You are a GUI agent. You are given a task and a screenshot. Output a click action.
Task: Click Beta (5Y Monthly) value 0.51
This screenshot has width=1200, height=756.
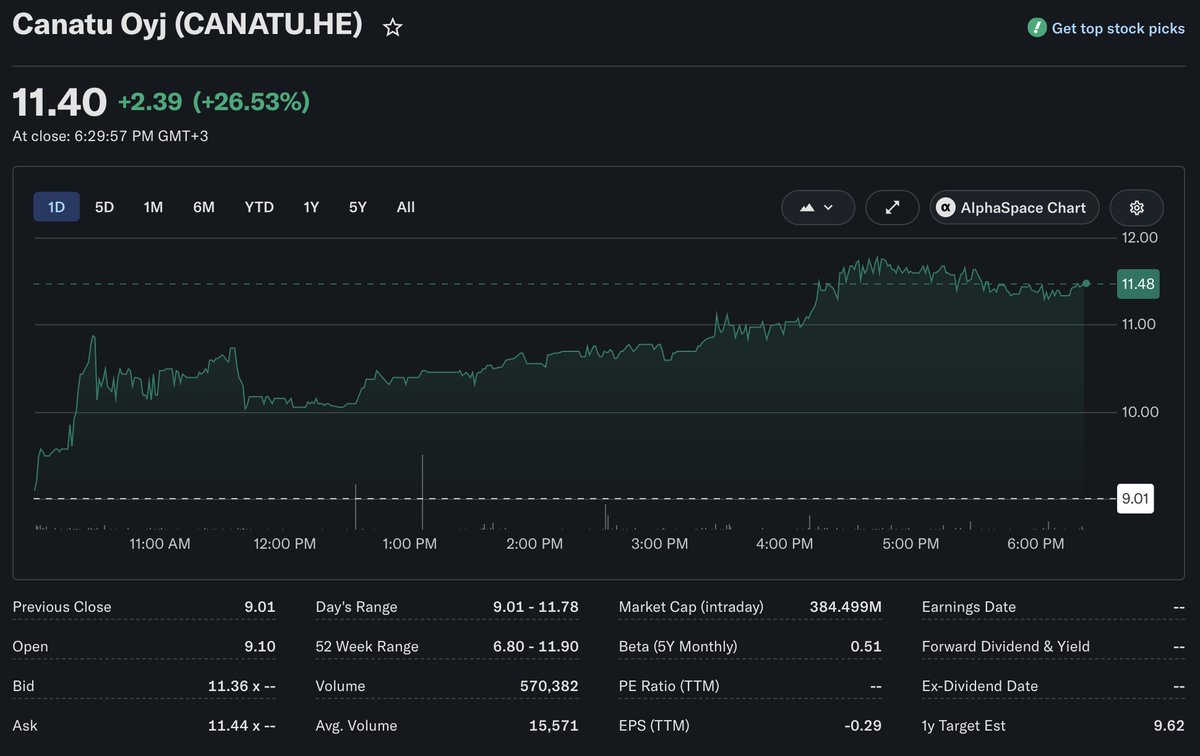click(x=866, y=646)
